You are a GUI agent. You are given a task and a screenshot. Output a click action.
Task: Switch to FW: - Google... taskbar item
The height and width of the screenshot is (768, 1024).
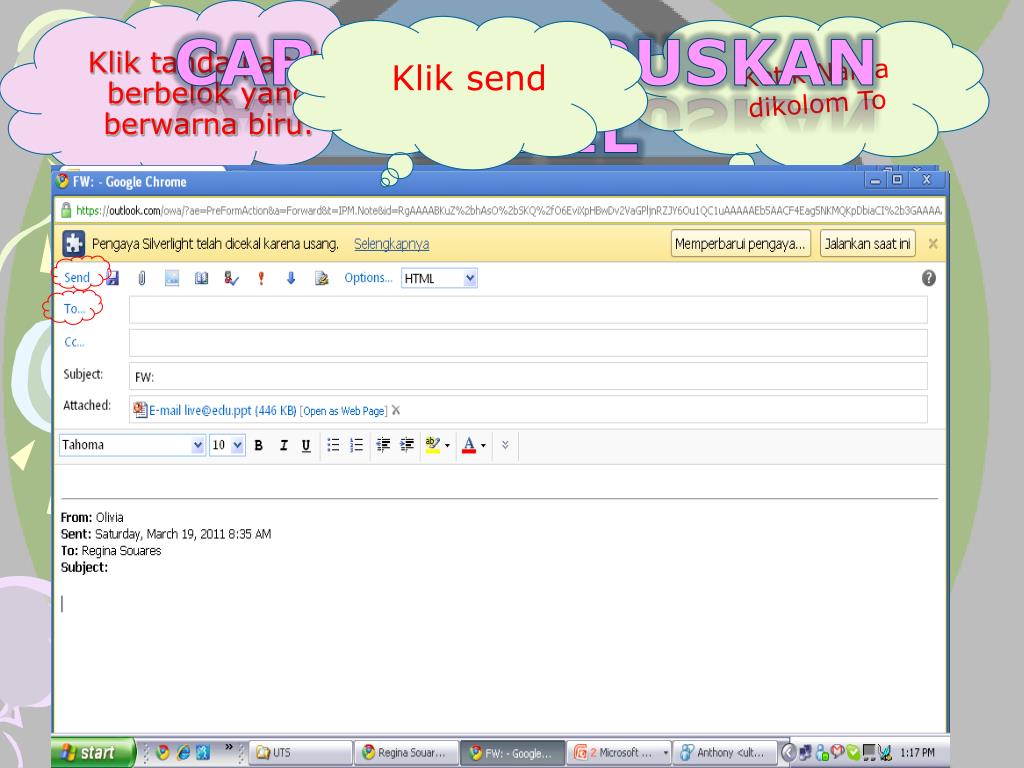click(513, 753)
